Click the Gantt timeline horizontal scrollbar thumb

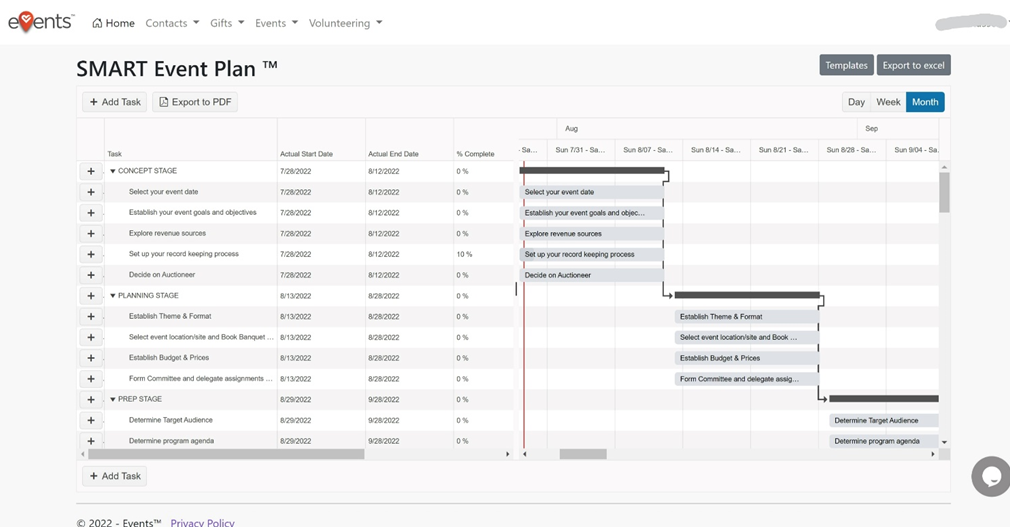(x=583, y=454)
